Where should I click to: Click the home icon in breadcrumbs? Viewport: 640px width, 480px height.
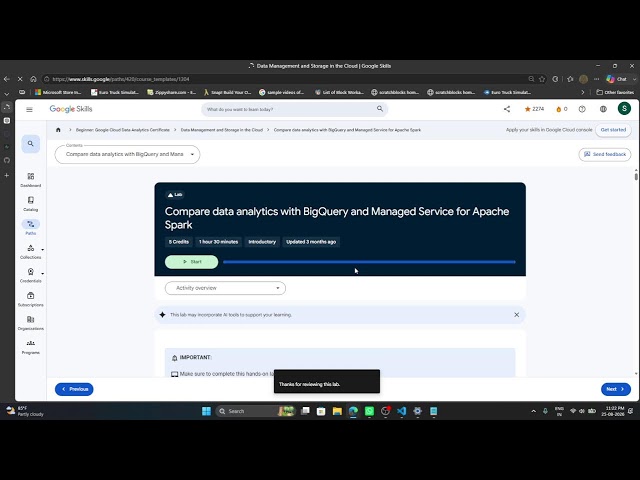point(58,130)
